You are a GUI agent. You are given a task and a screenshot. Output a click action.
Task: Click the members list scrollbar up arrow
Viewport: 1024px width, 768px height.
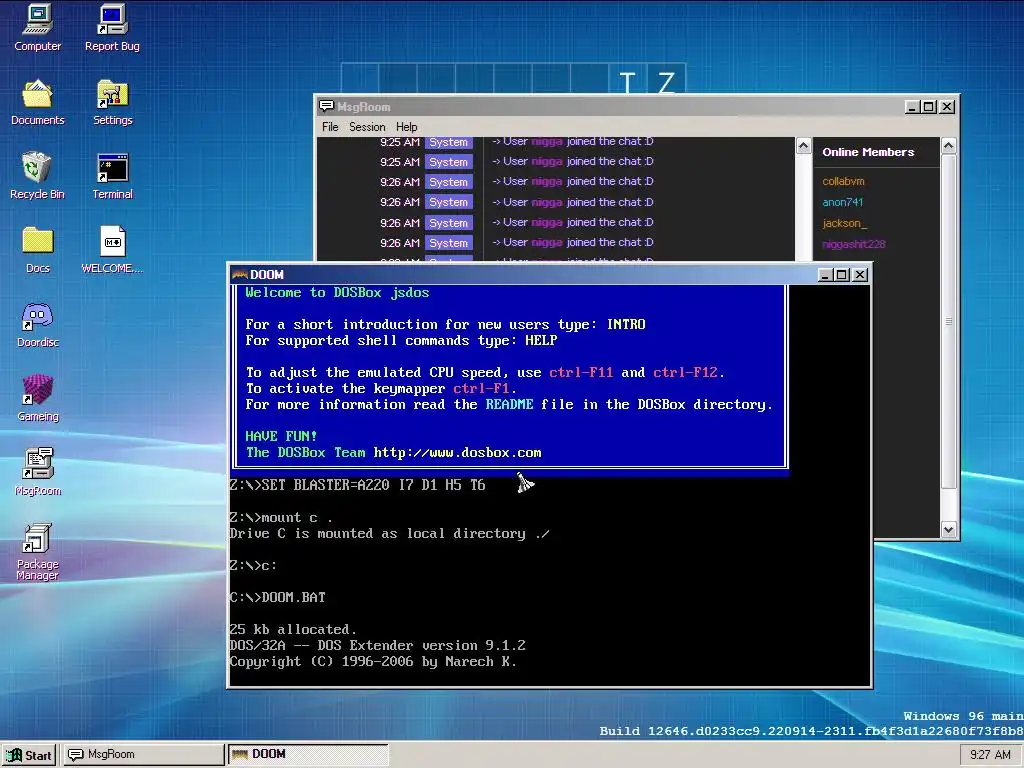click(x=948, y=146)
